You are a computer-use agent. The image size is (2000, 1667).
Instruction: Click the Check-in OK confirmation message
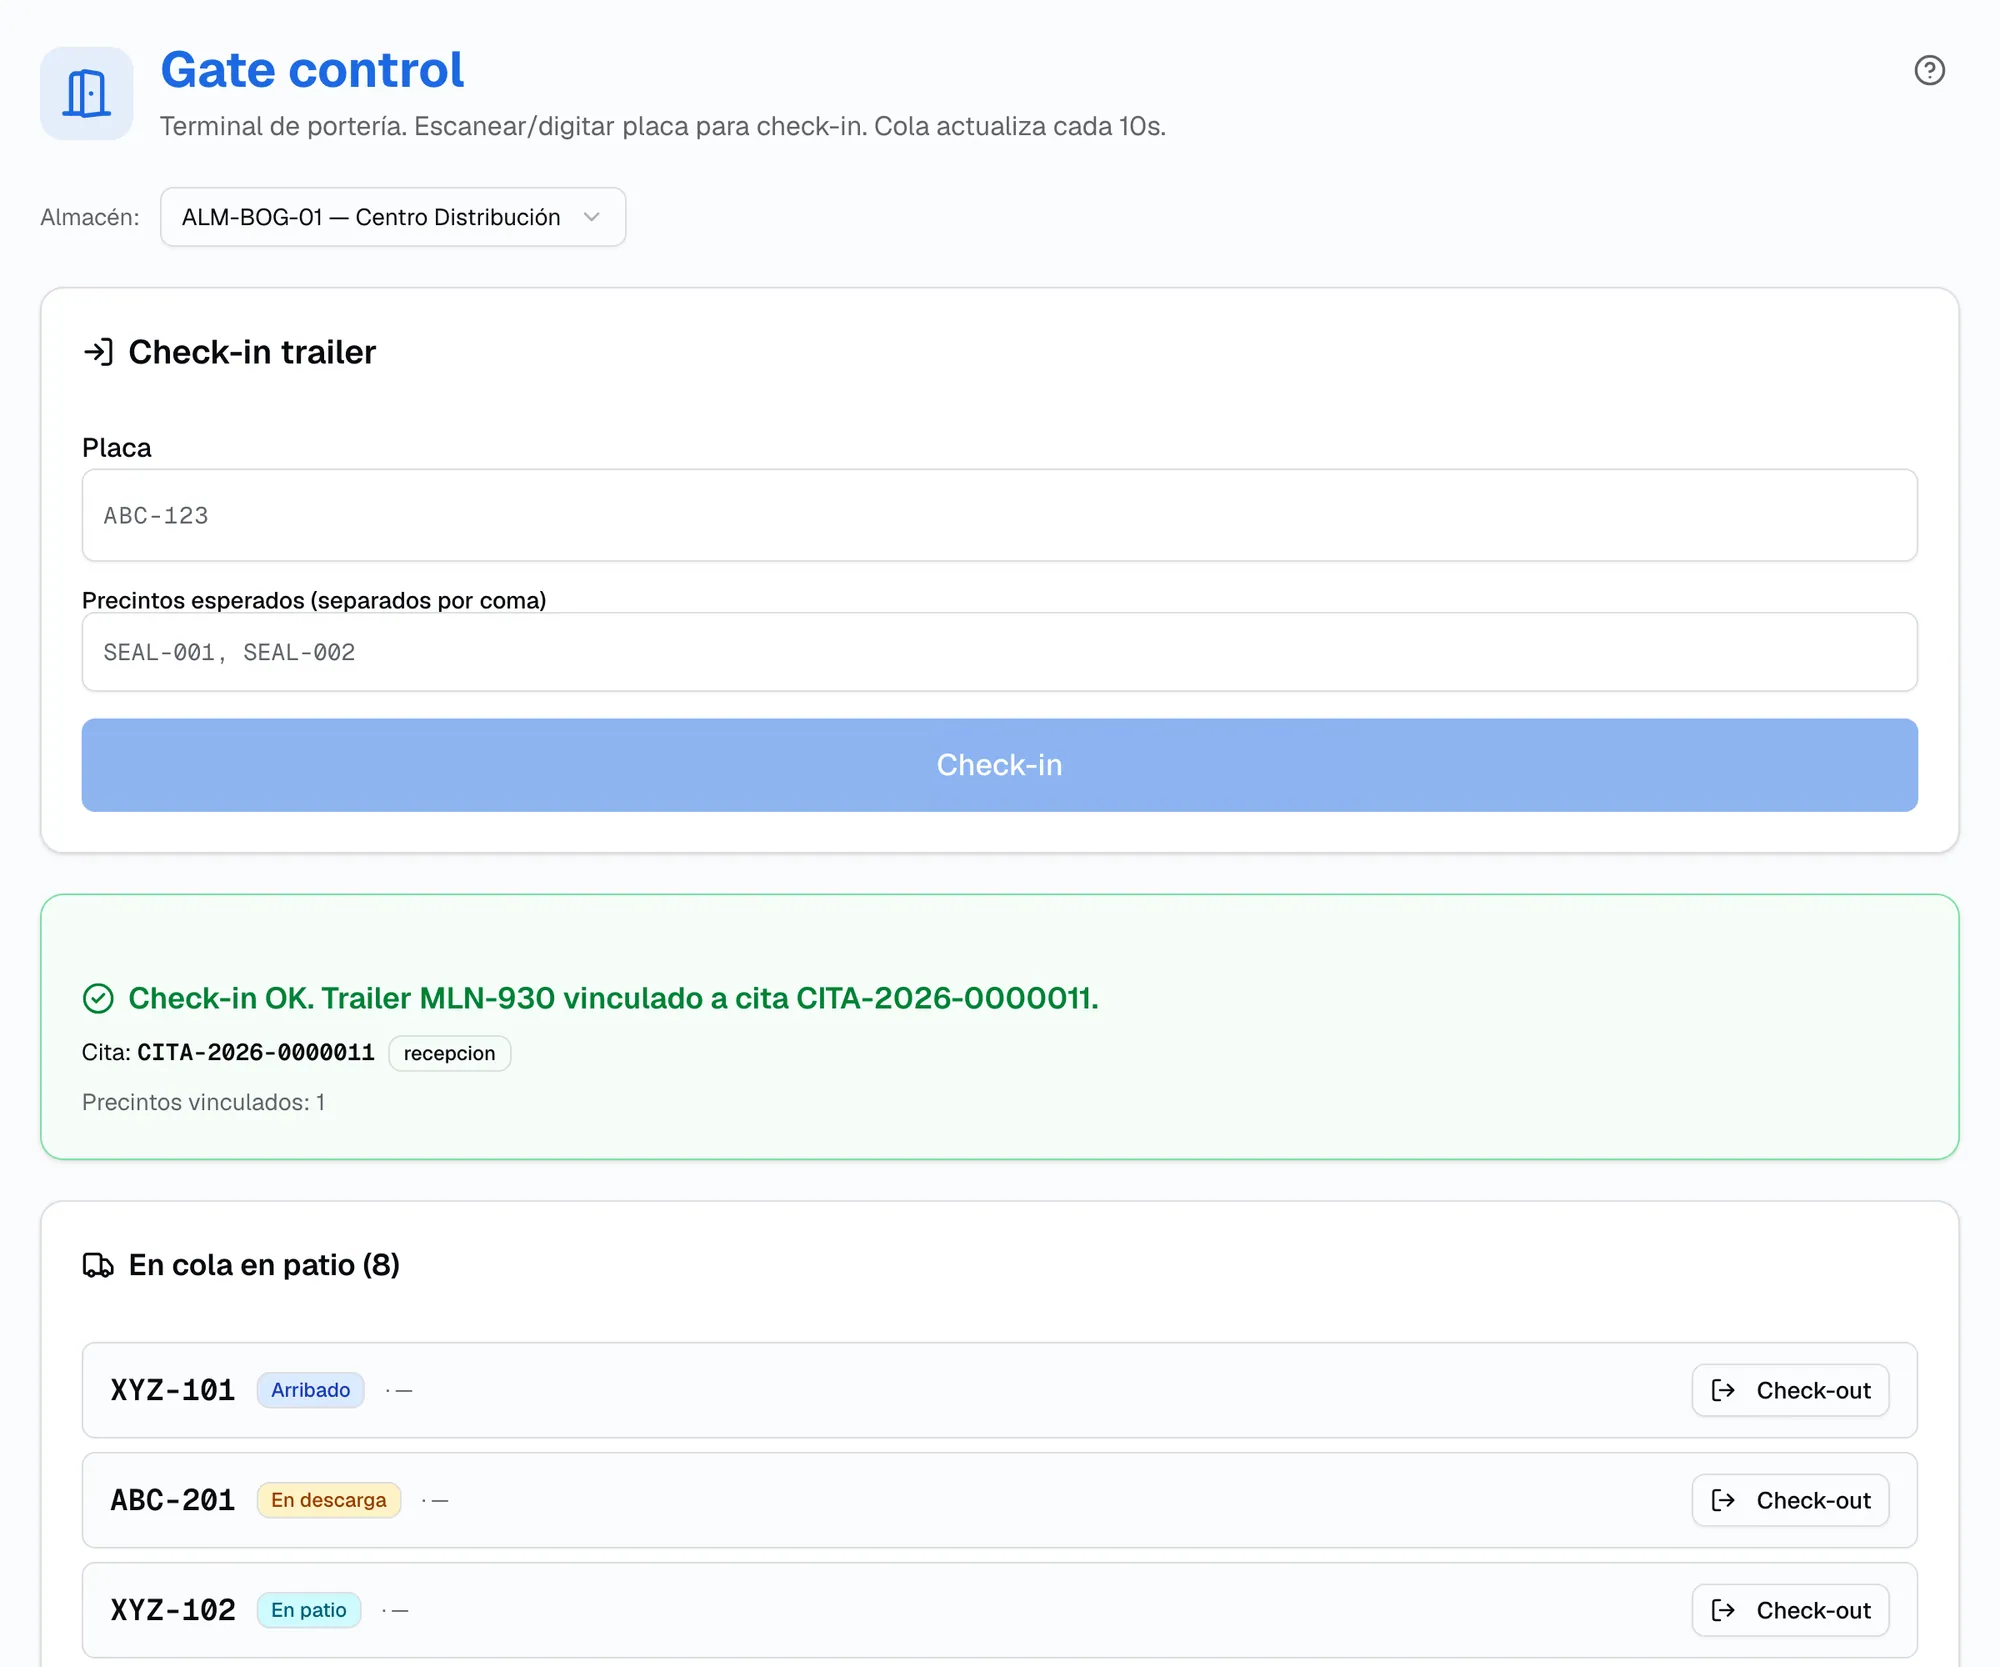coord(613,998)
